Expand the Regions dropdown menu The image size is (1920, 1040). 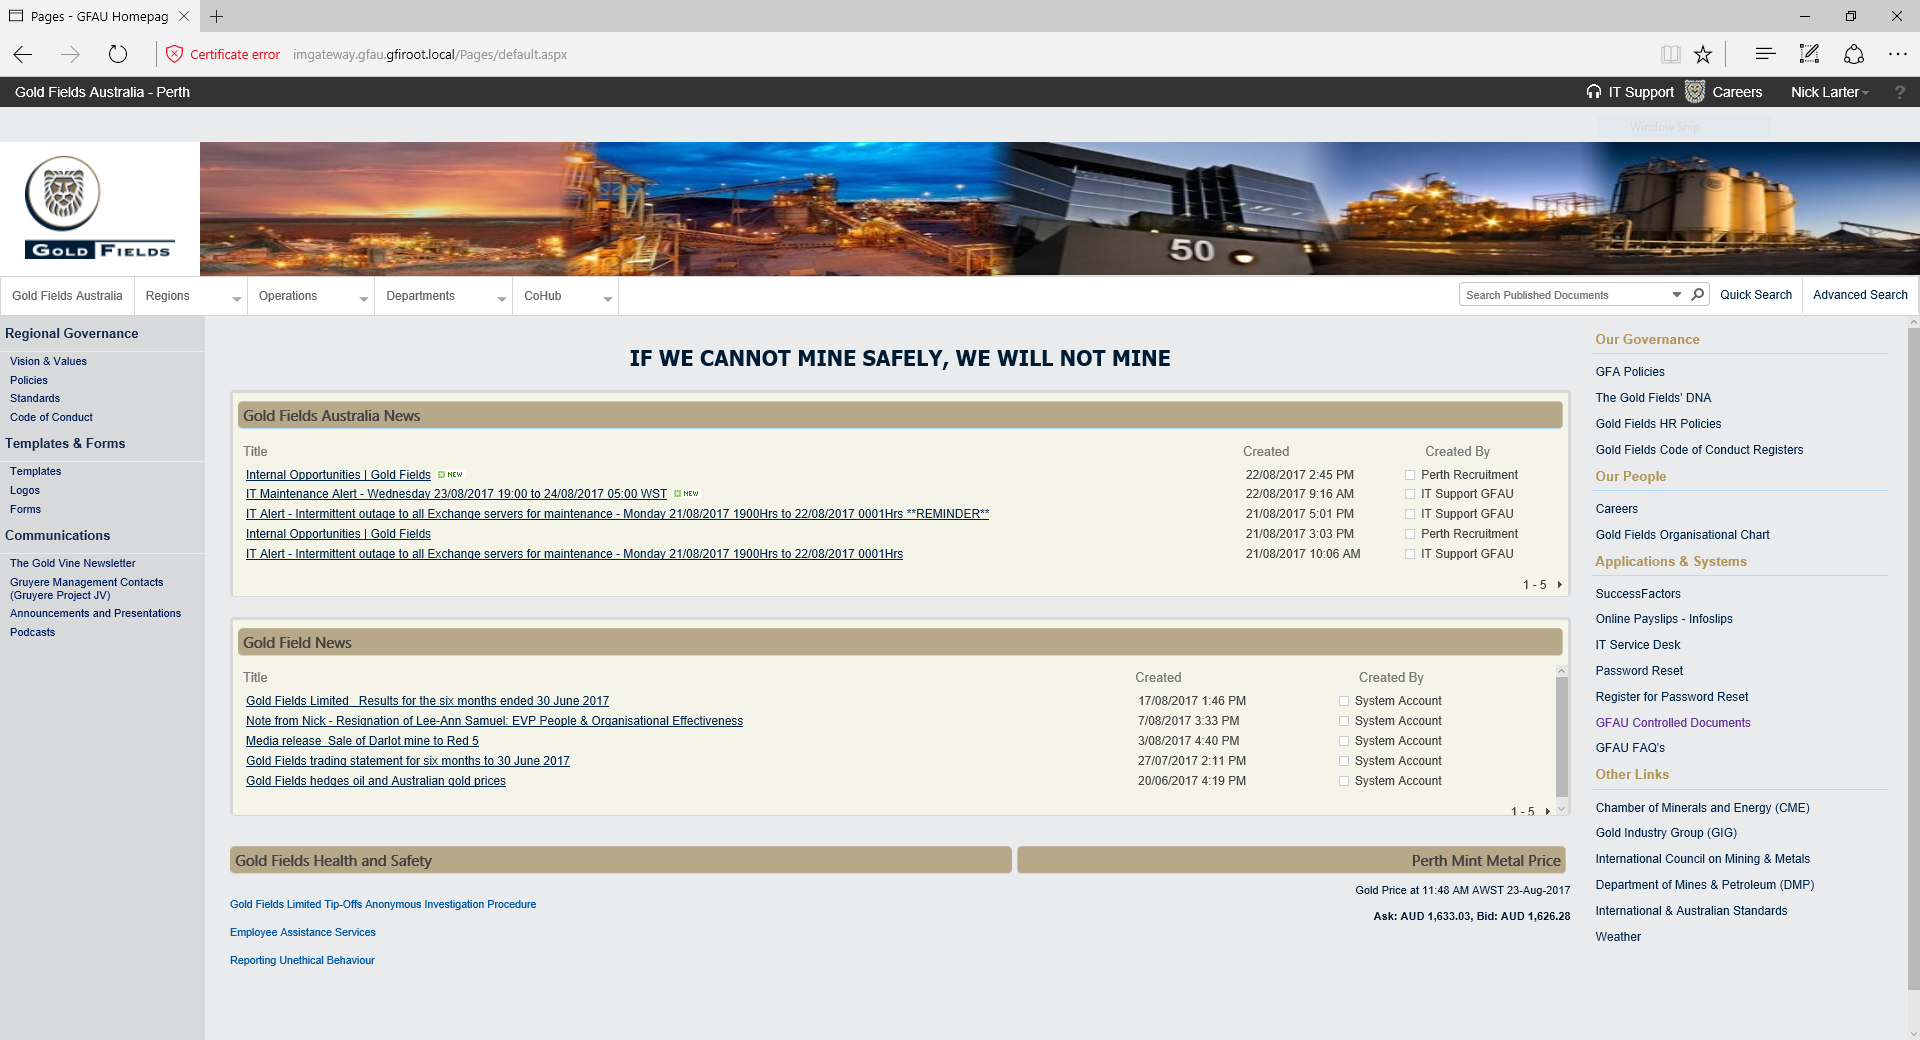236,297
